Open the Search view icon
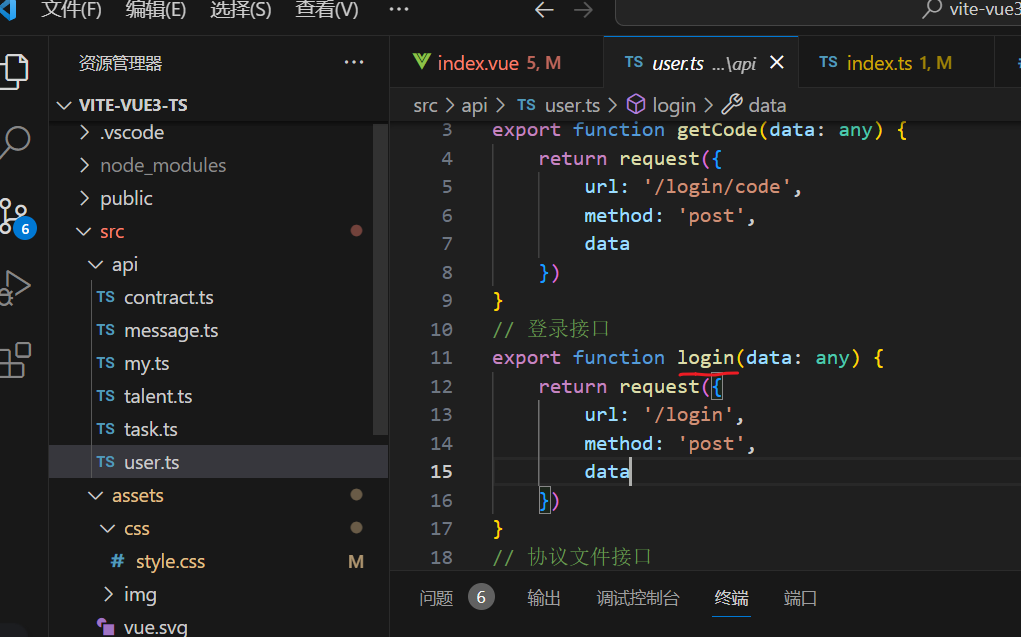 [15, 143]
